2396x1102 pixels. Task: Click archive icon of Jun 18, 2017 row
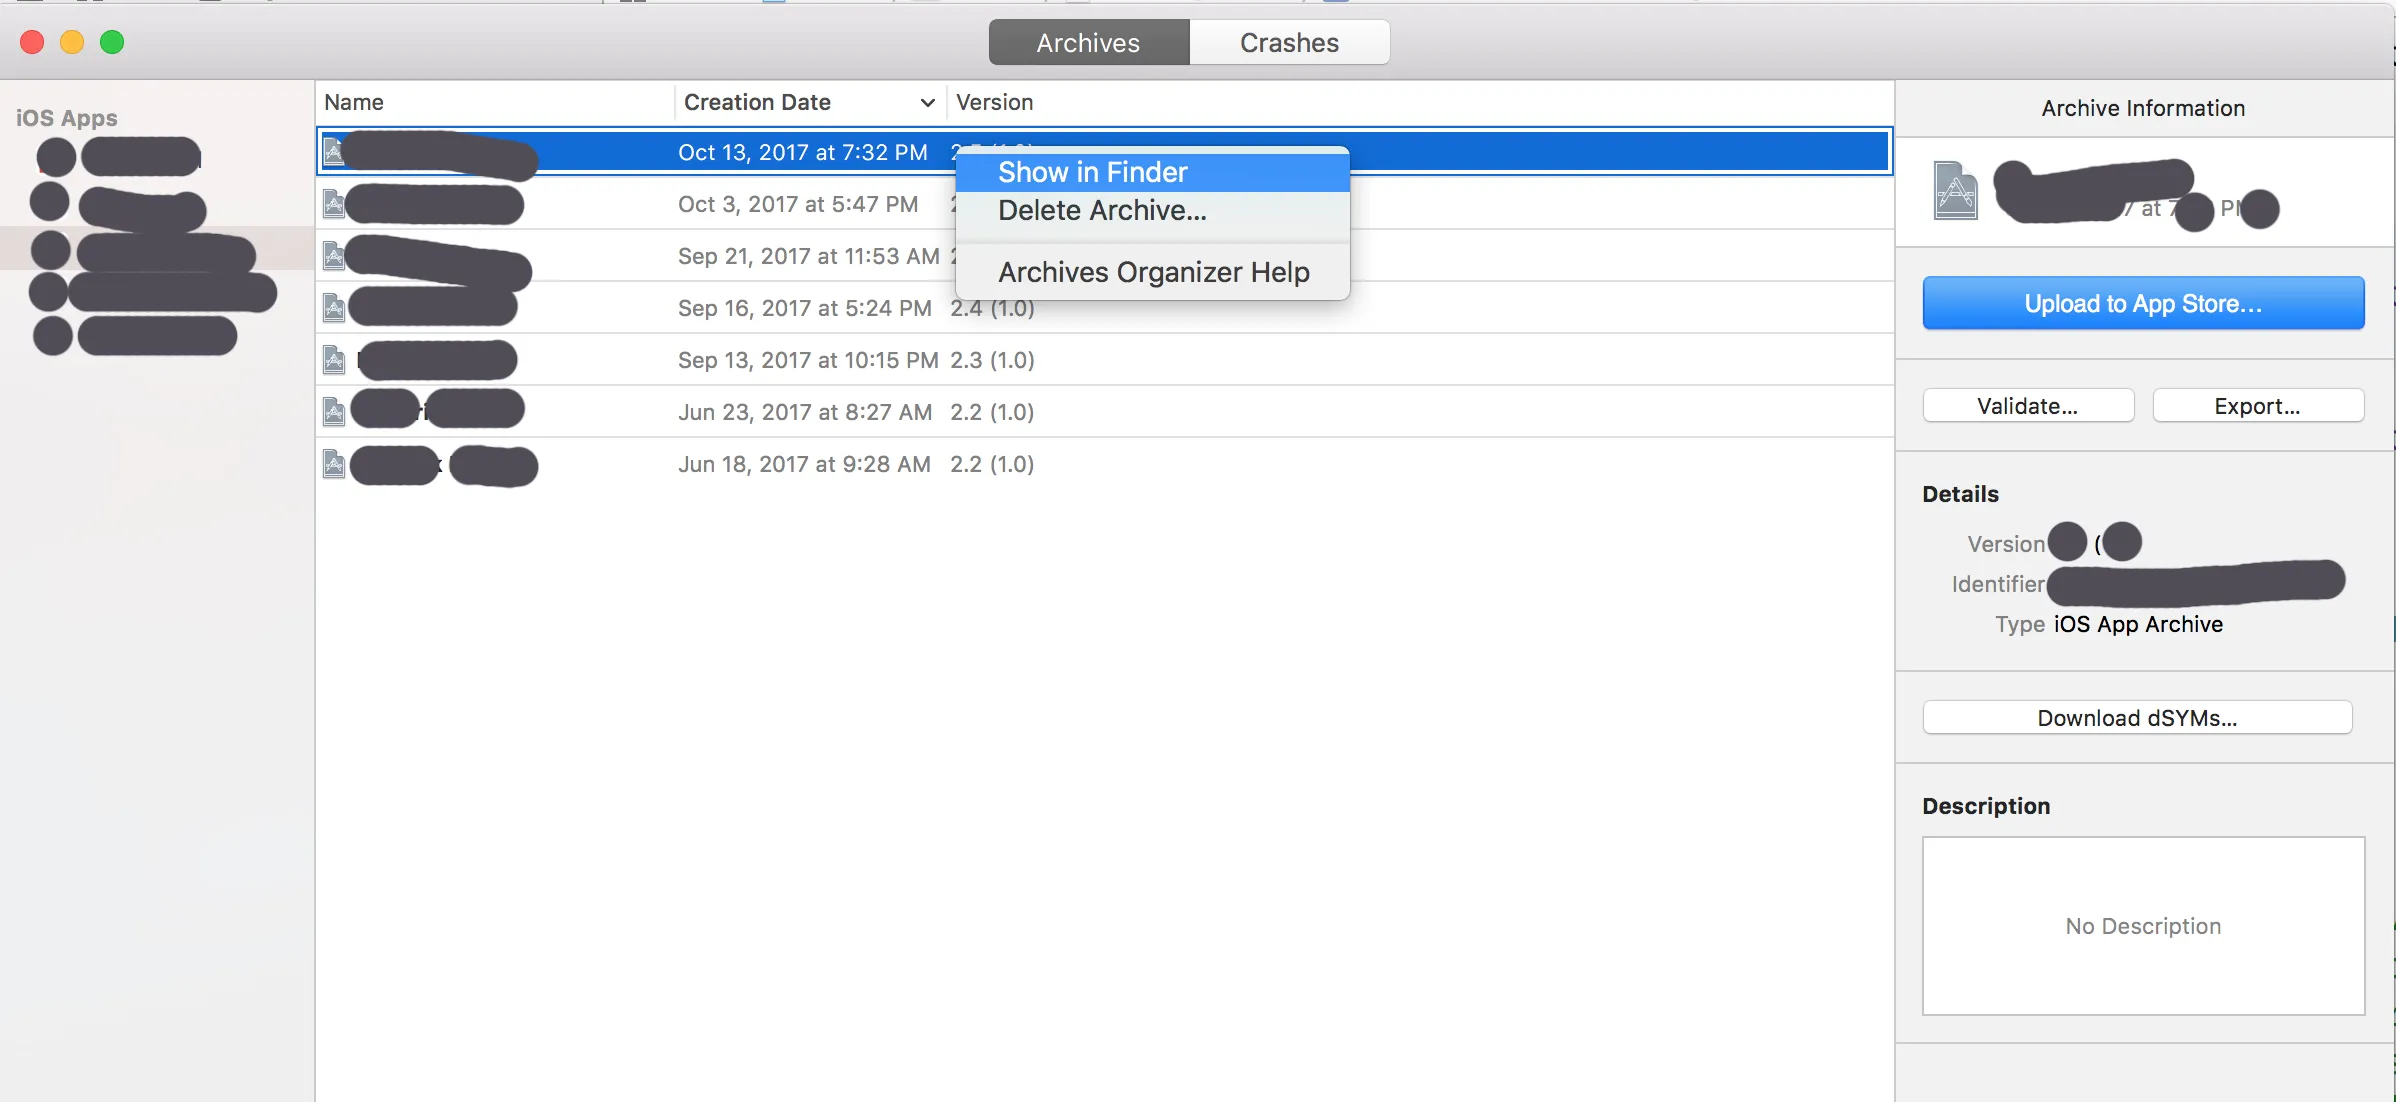pyautogui.click(x=334, y=464)
